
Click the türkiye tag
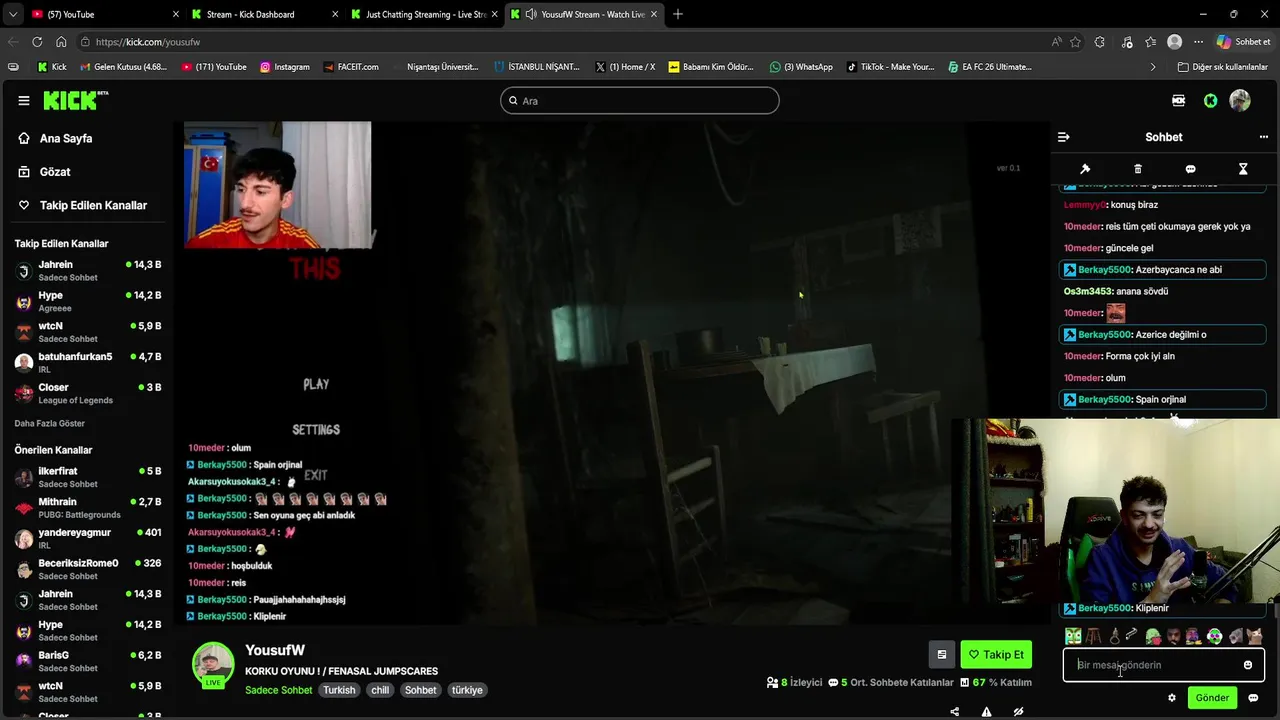467,690
